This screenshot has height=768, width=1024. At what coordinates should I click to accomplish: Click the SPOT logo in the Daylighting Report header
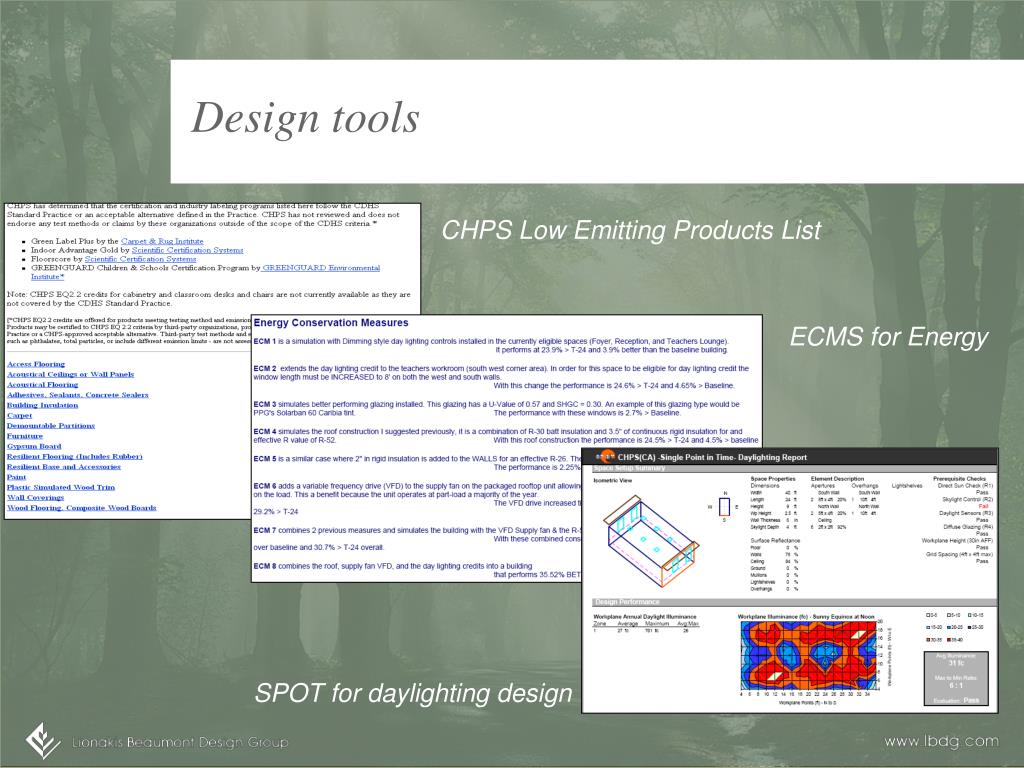[x=605, y=456]
